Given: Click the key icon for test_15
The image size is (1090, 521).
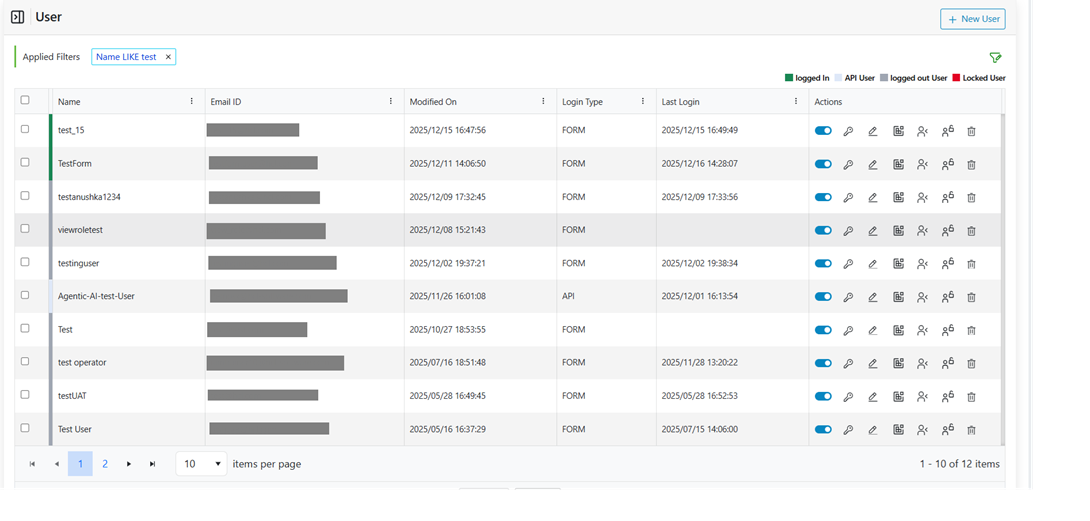Looking at the screenshot, I should pyautogui.click(x=848, y=131).
